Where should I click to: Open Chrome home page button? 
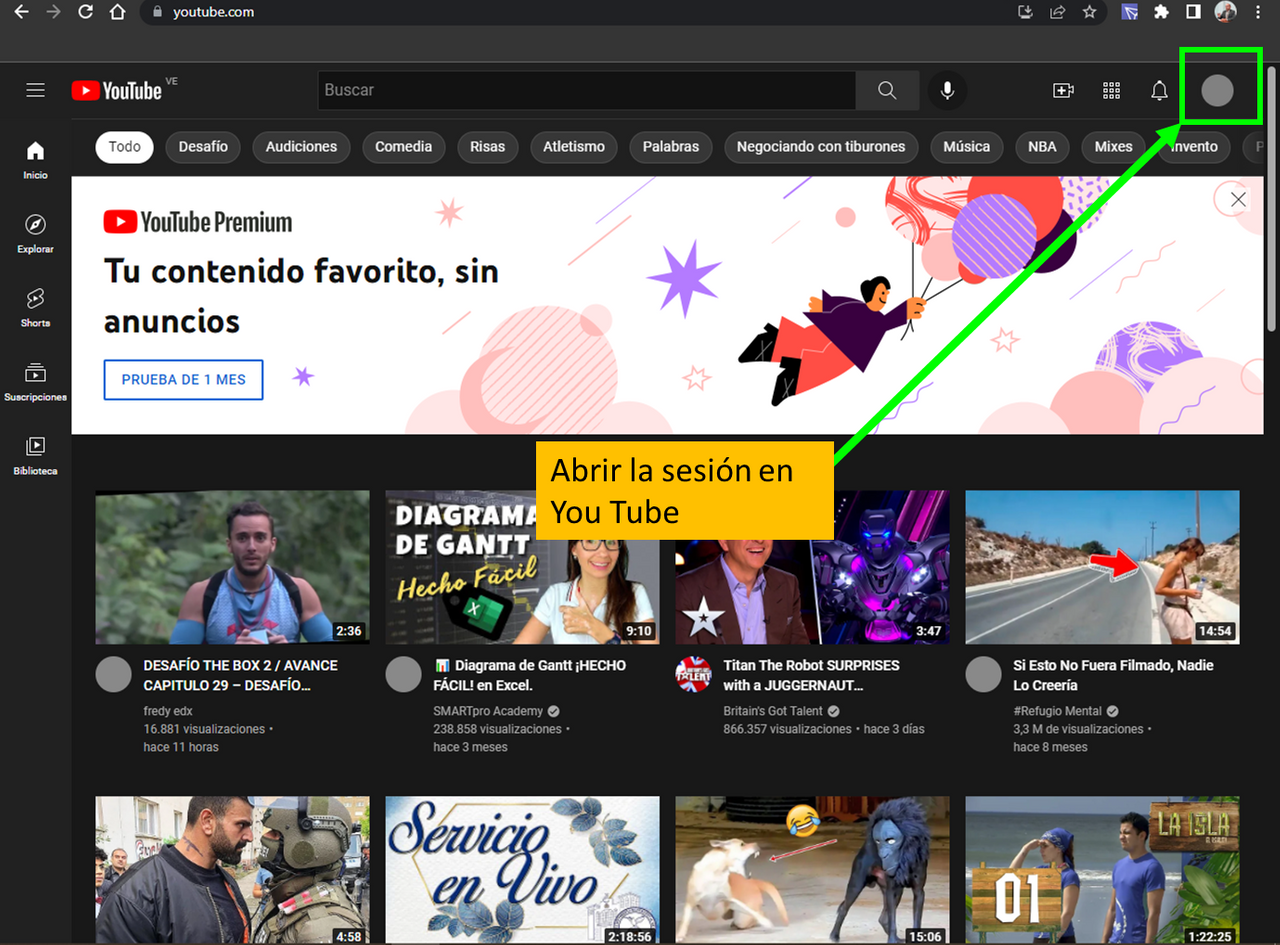118,12
